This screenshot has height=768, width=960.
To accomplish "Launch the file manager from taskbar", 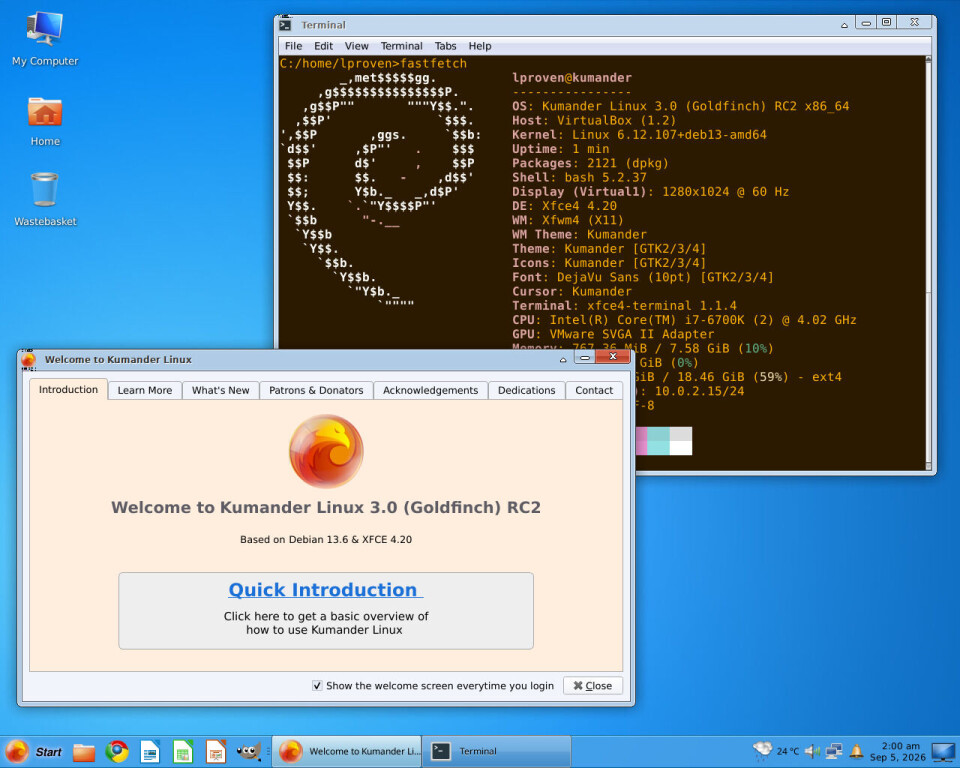I will coord(84,751).
